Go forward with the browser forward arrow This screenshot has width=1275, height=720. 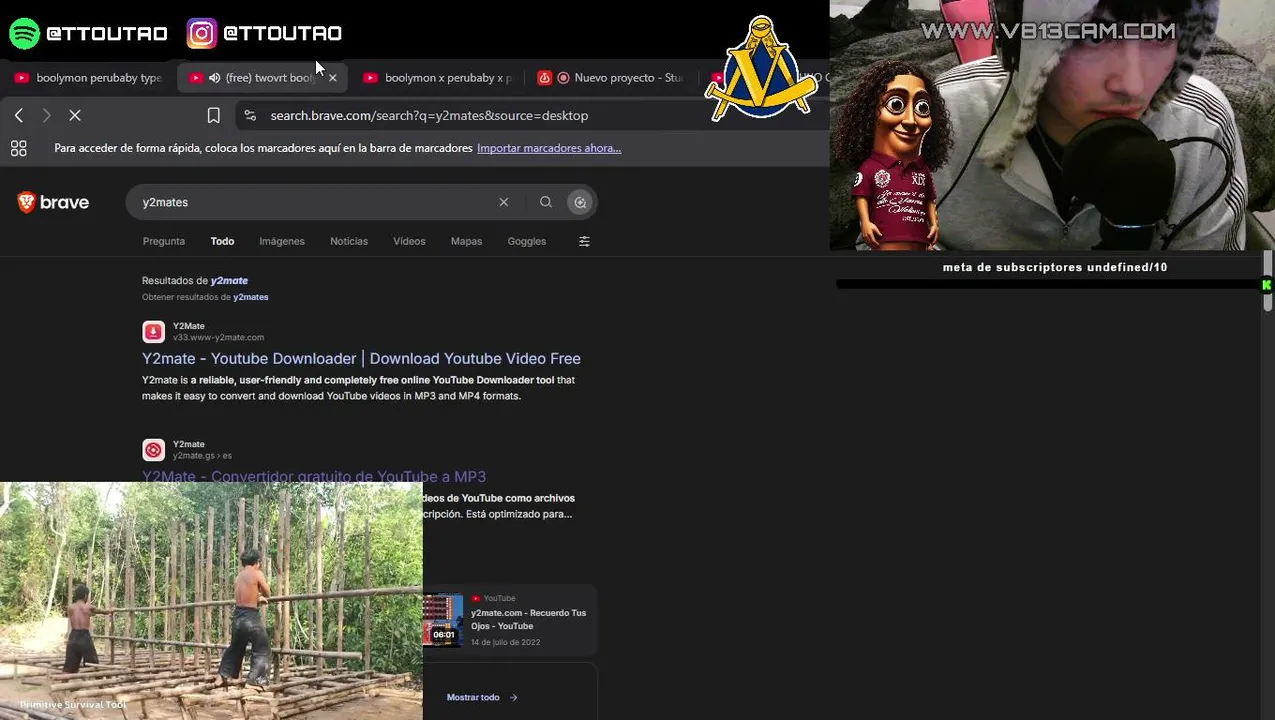point(46,116)
